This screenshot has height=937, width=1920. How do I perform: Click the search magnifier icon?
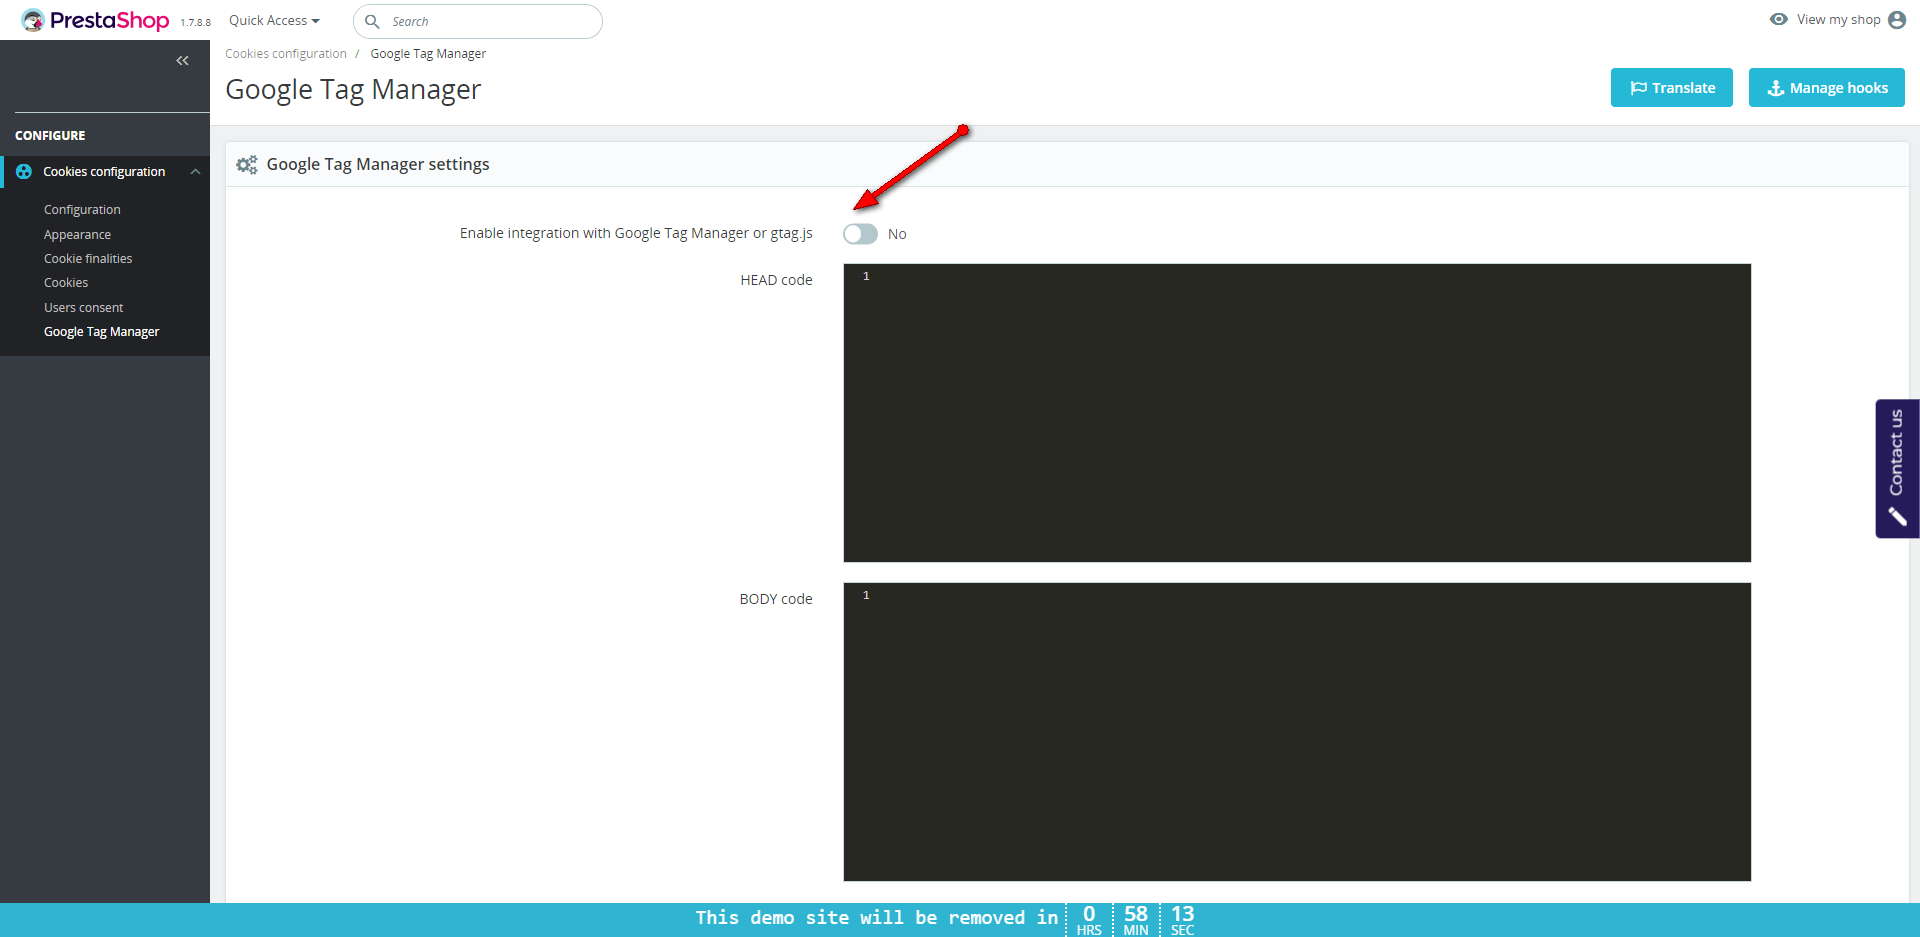coord(372,21)
